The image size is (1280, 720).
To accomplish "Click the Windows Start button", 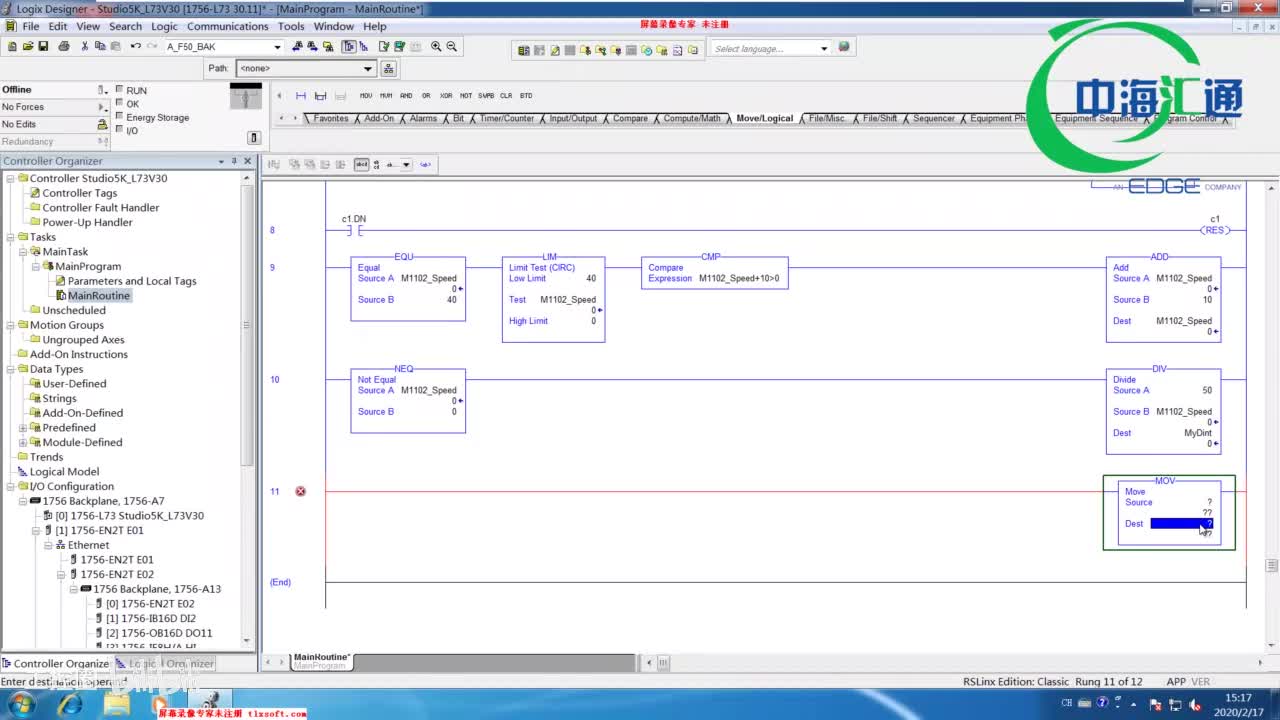I will point(20,704).
